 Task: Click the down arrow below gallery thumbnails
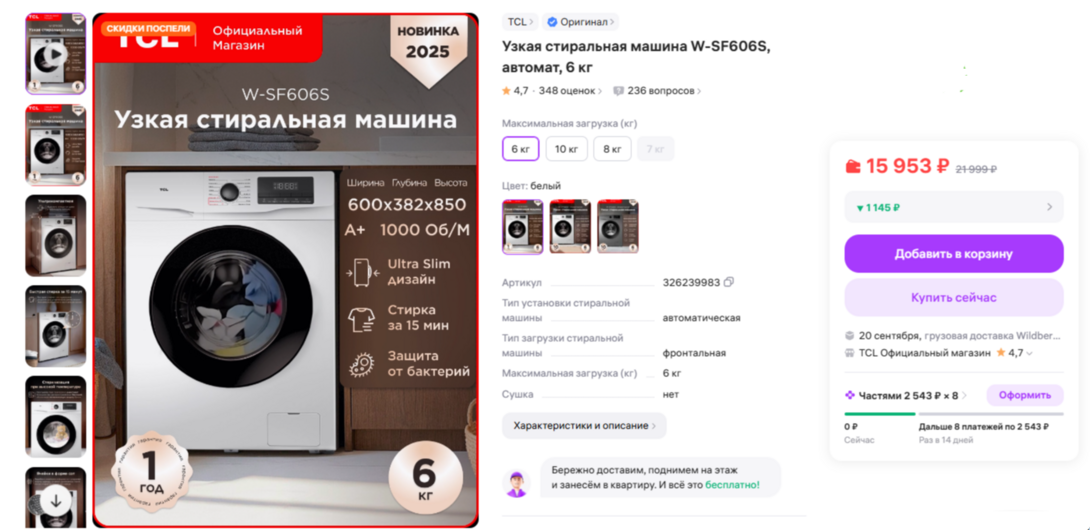pos(56,499)
